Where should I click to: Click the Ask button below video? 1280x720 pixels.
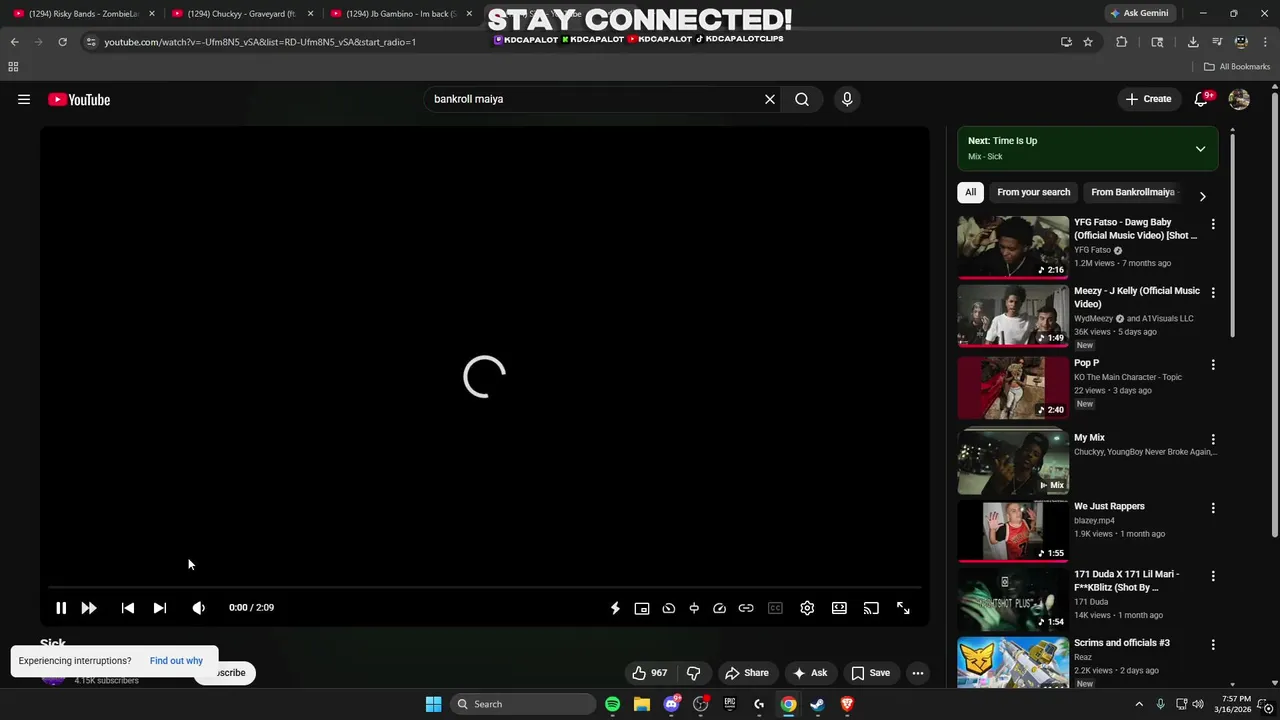click(x=810, y=673)
